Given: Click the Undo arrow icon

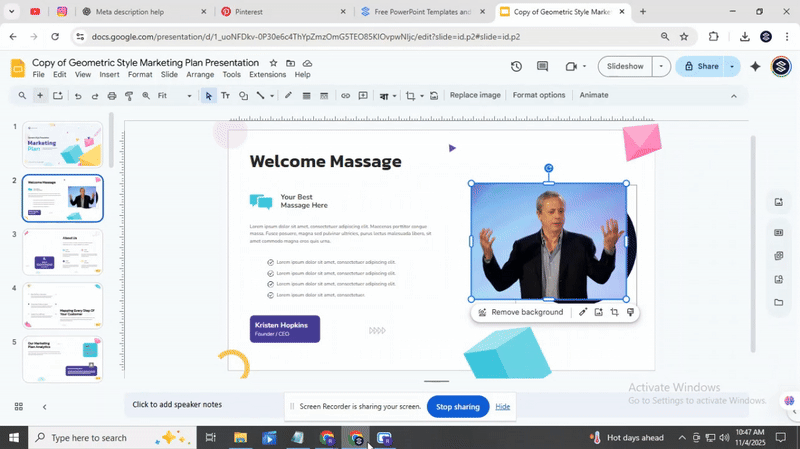Looking at the screenshot, I should tap(77, 96).
